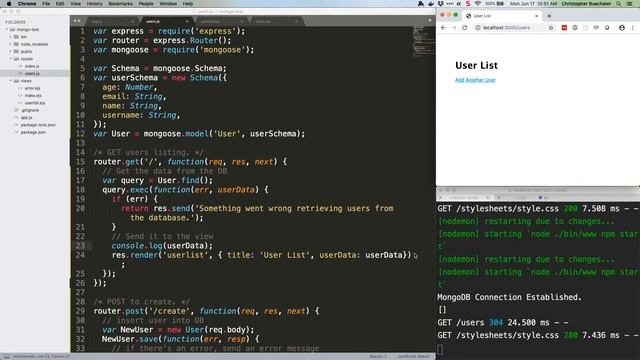Screen dimensions: 640x360
Task: Click the browser Forward button
Action: 454,28
